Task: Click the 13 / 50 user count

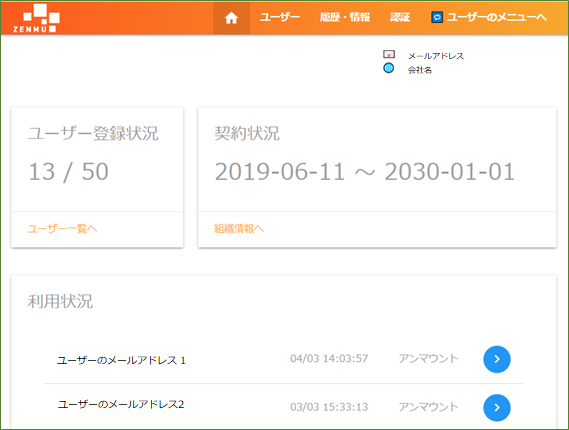Action: (x=69, y=171)
